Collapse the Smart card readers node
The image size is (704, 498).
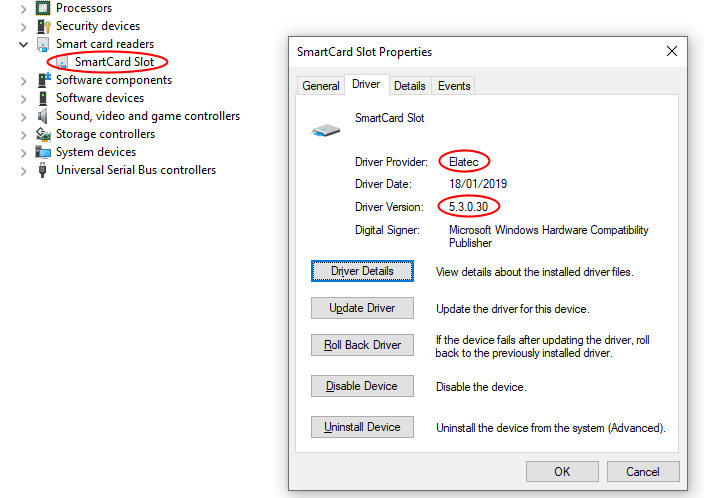click(24, 44)
